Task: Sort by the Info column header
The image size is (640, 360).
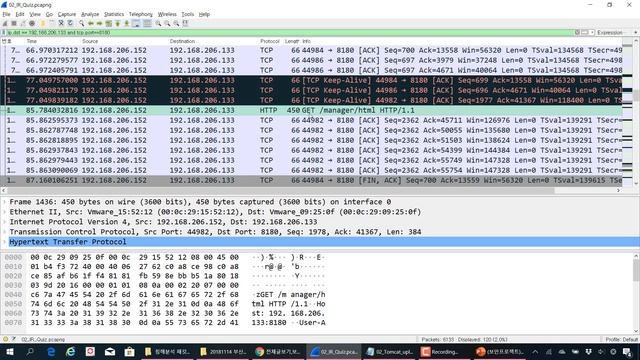Action: click(307, 41)
